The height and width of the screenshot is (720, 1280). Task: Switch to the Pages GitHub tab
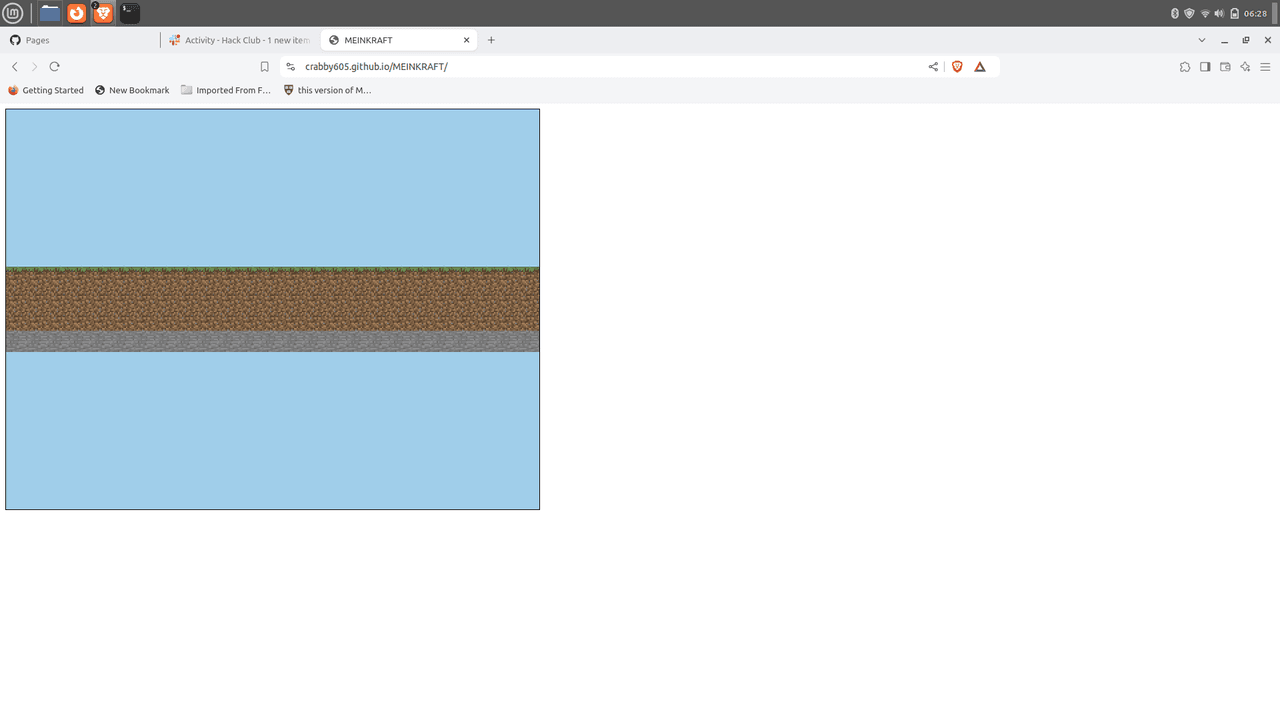[80, 40]
